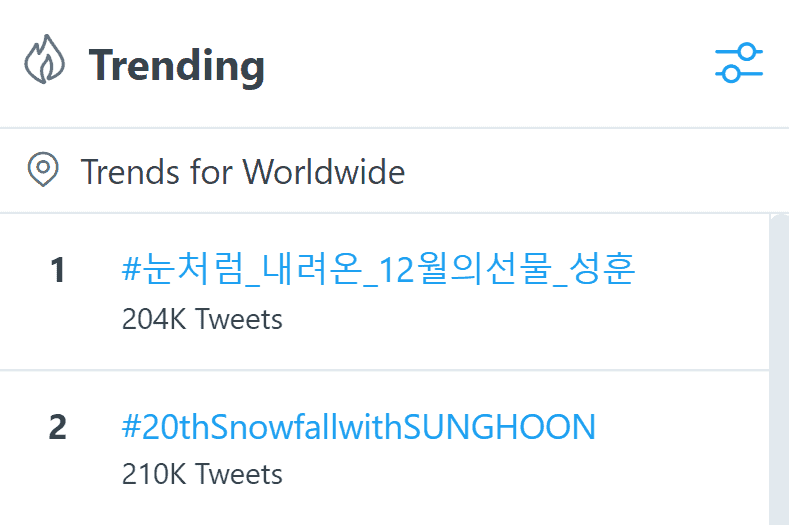Open the #20thSnowfallwithSUNGHOON hashtag
The width and height of the screenshot is (789, 525).
click(x=358, y=427)
